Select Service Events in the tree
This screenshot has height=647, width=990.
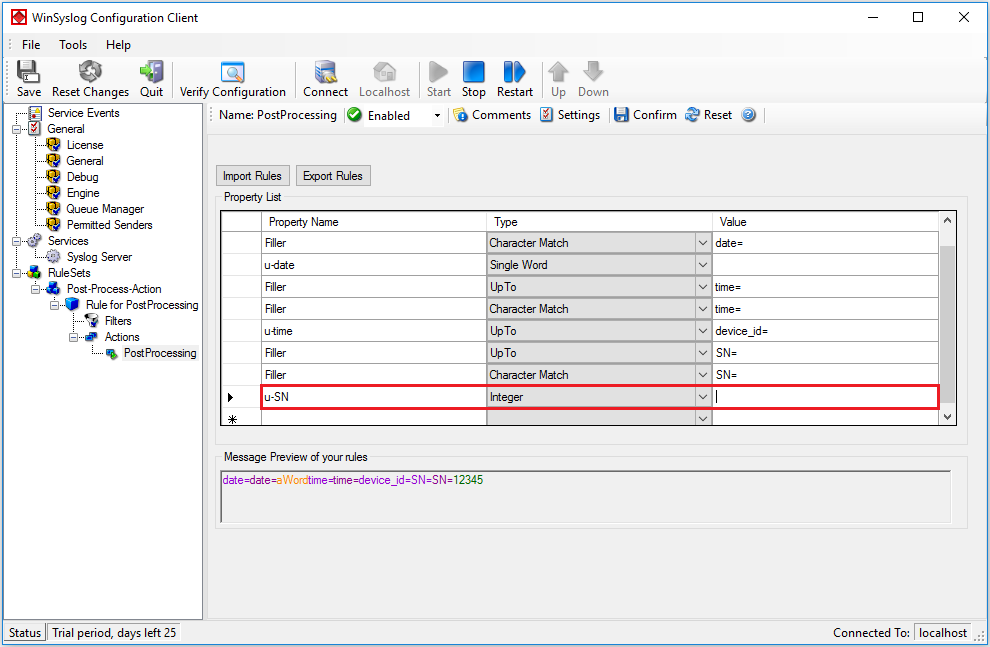tap(83, 113)
